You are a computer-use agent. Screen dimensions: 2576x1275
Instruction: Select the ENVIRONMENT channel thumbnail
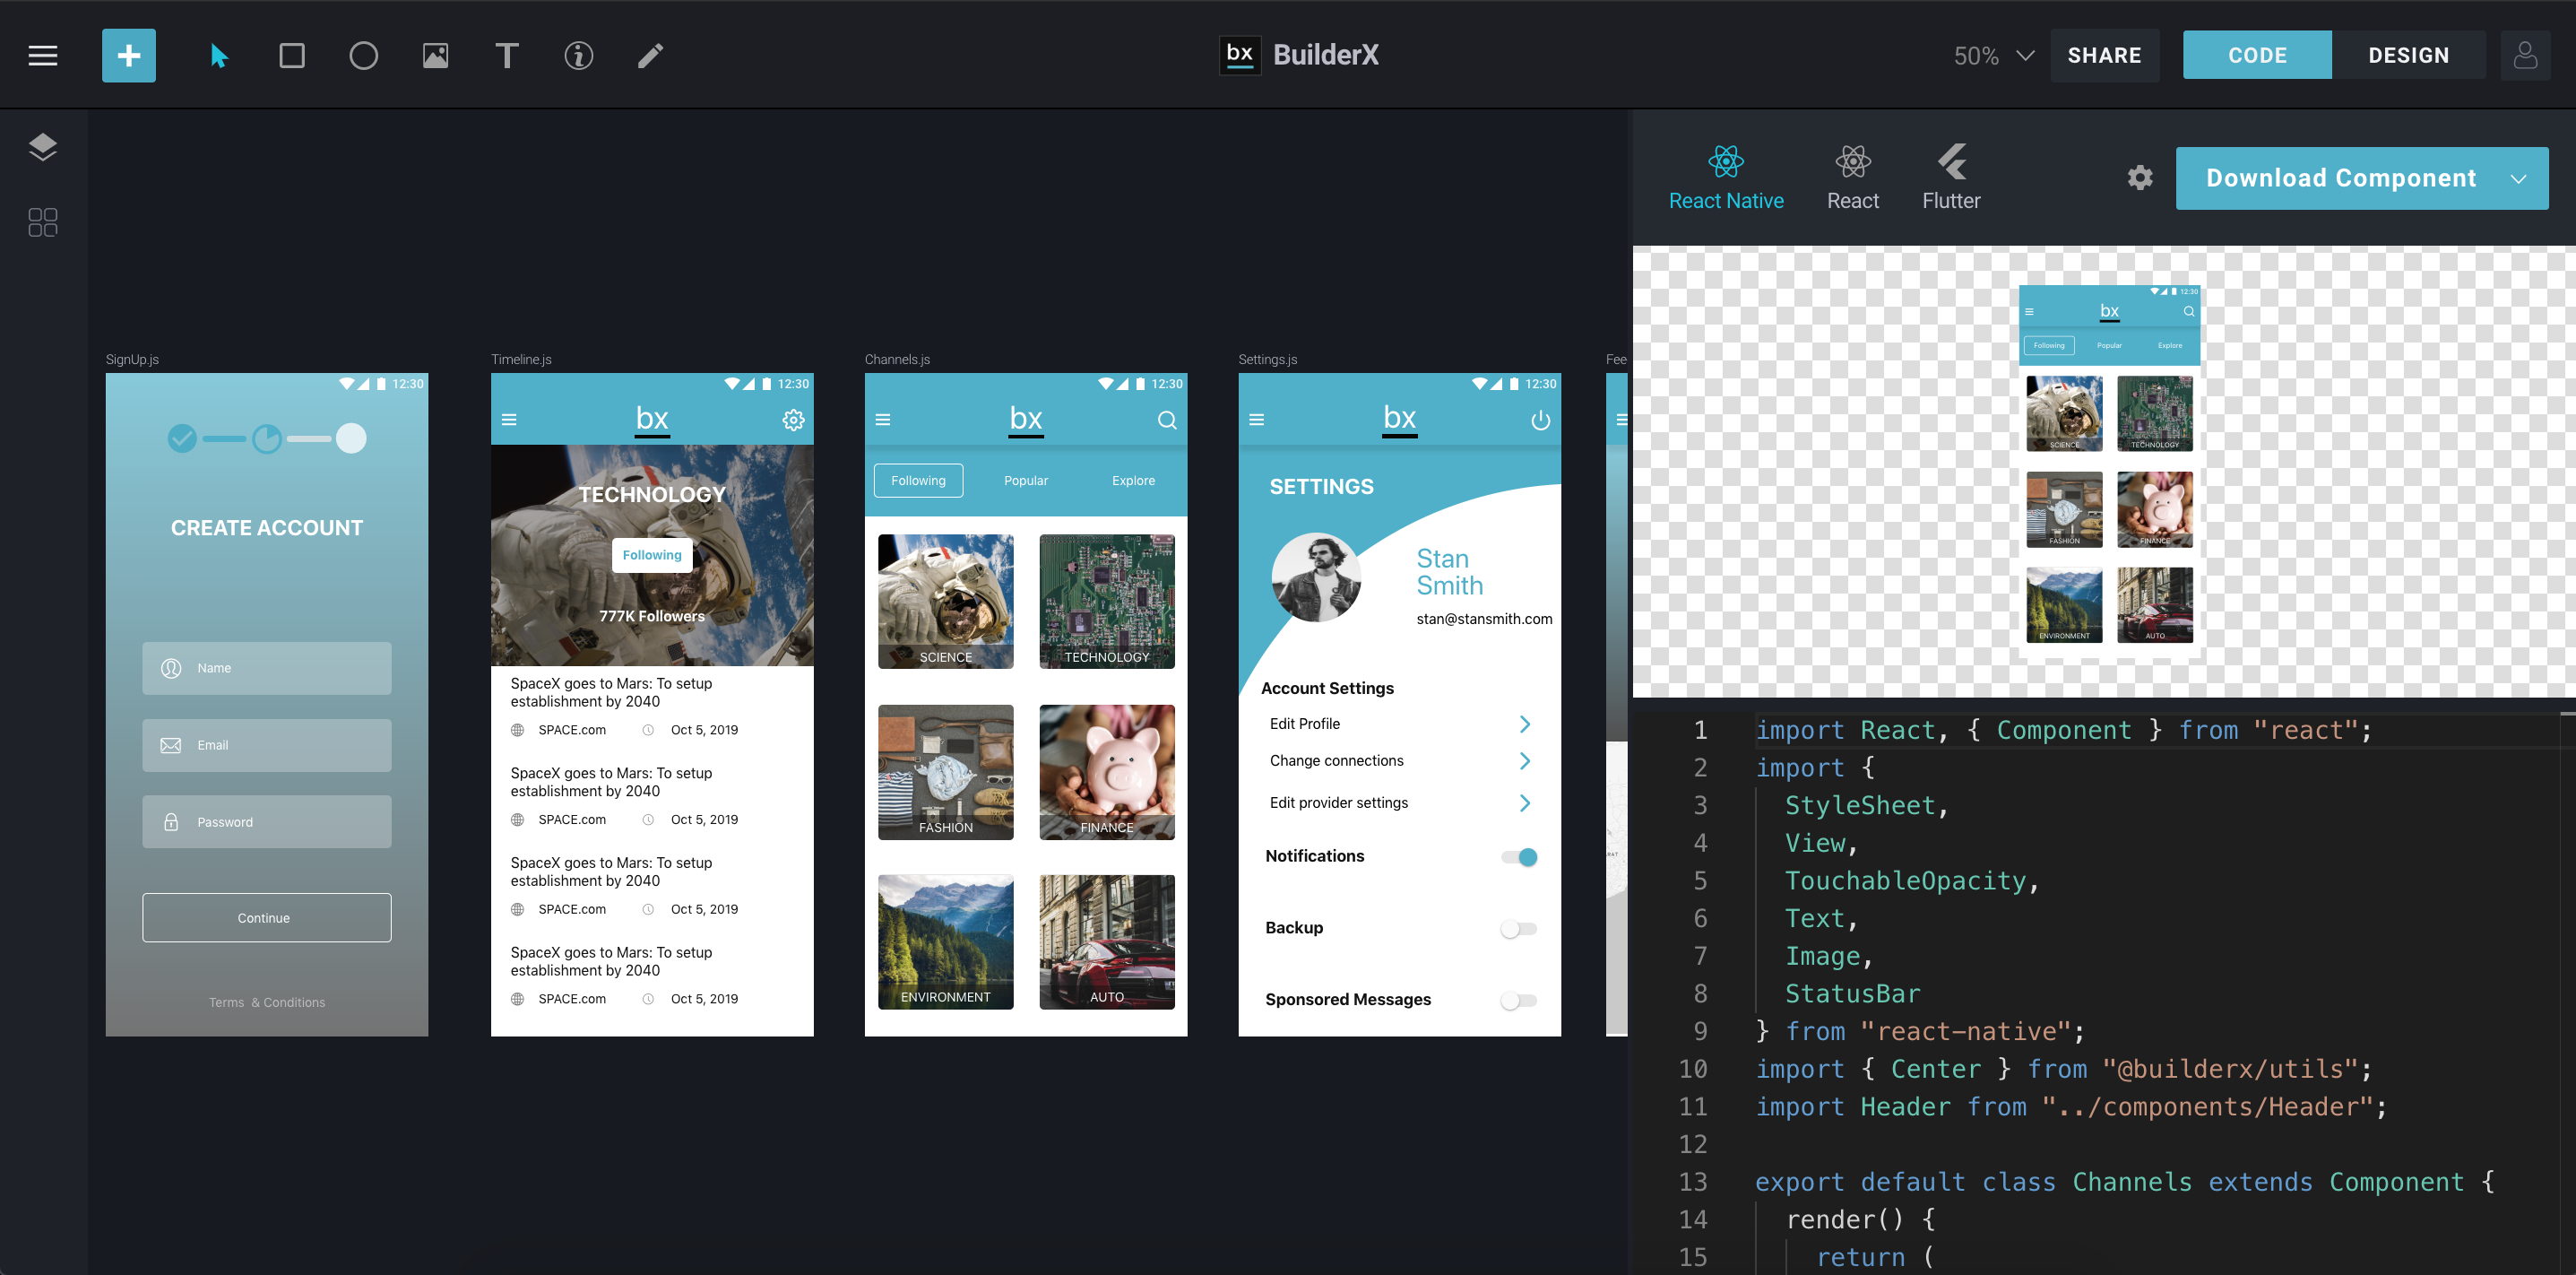(945, 942)
